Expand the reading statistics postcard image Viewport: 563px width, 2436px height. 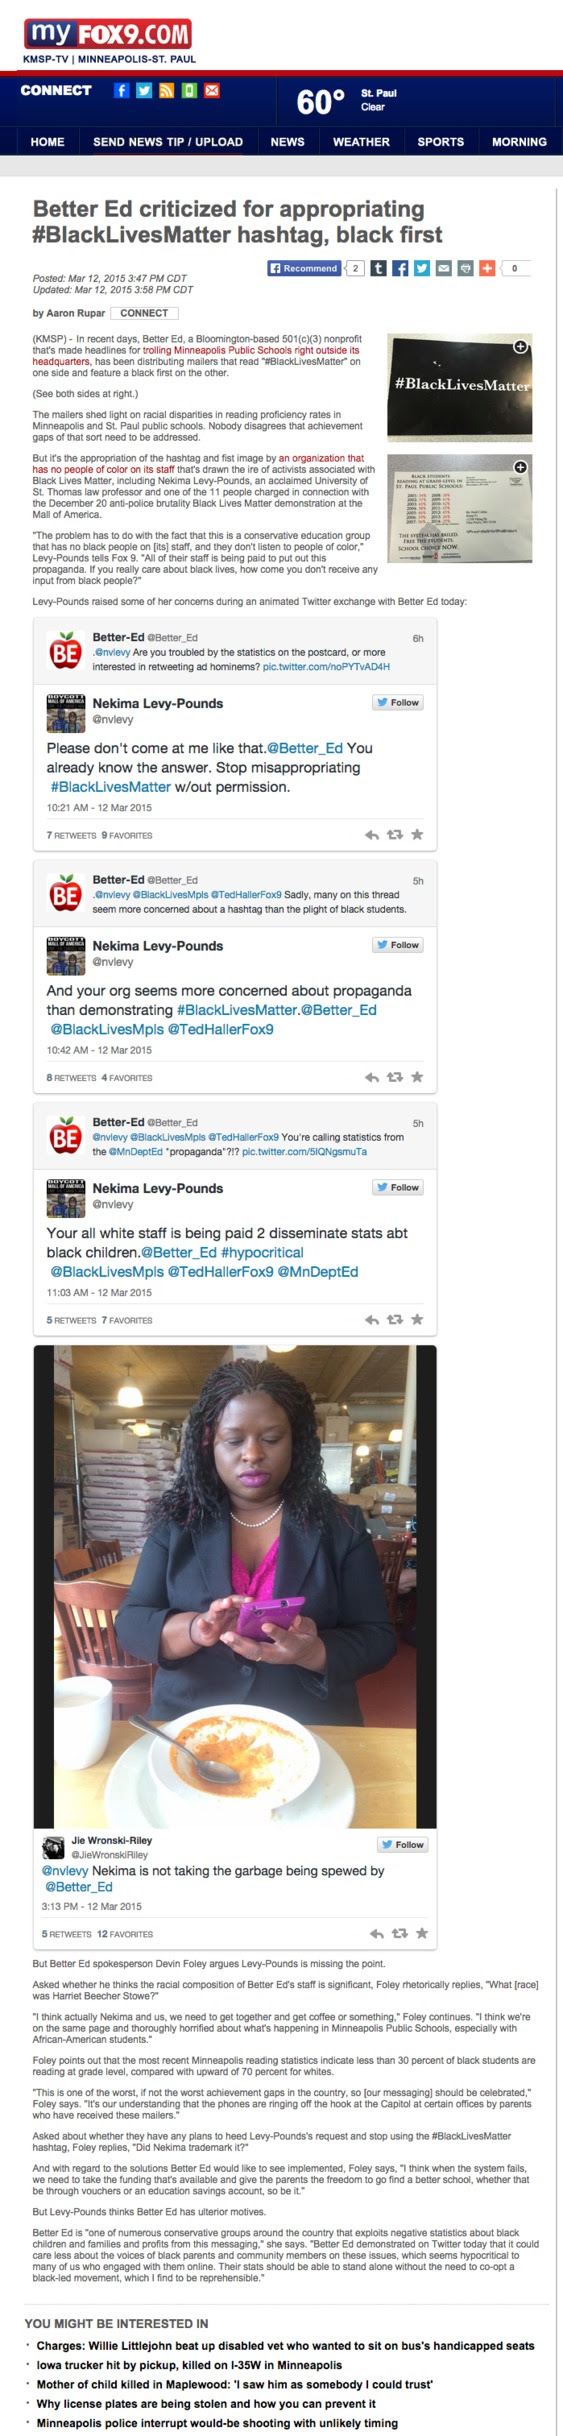point(459,509)
